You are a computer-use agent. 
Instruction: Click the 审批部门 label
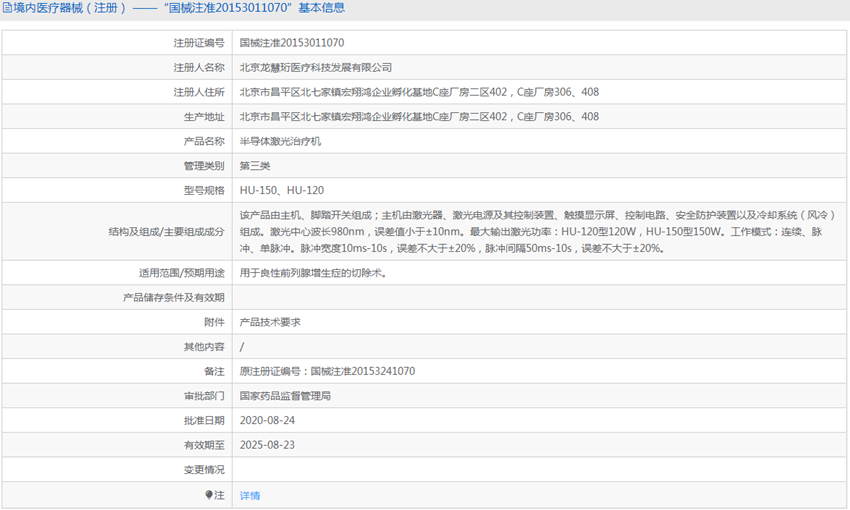204,396
